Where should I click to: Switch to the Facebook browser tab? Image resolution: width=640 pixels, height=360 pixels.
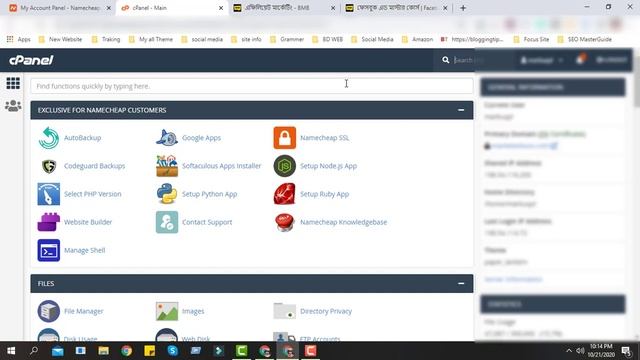tap(397, 8)
